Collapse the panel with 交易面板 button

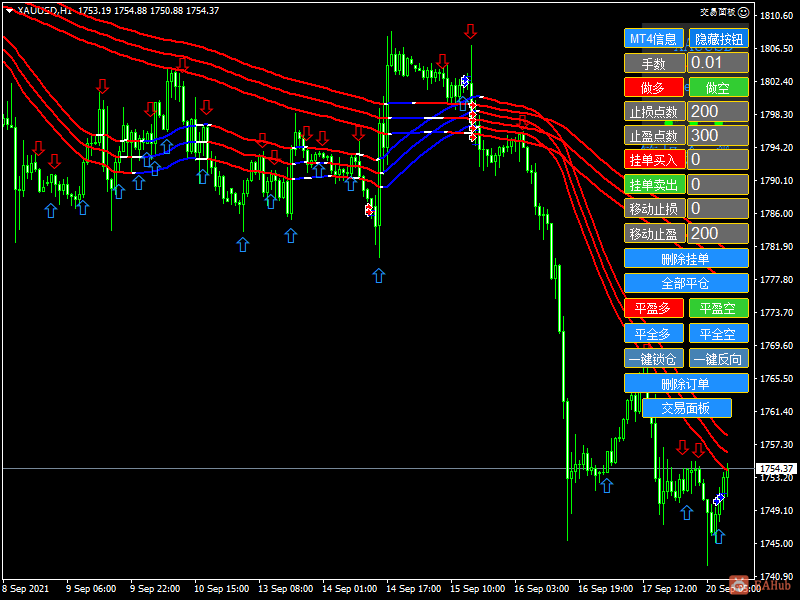pos(687,408)
